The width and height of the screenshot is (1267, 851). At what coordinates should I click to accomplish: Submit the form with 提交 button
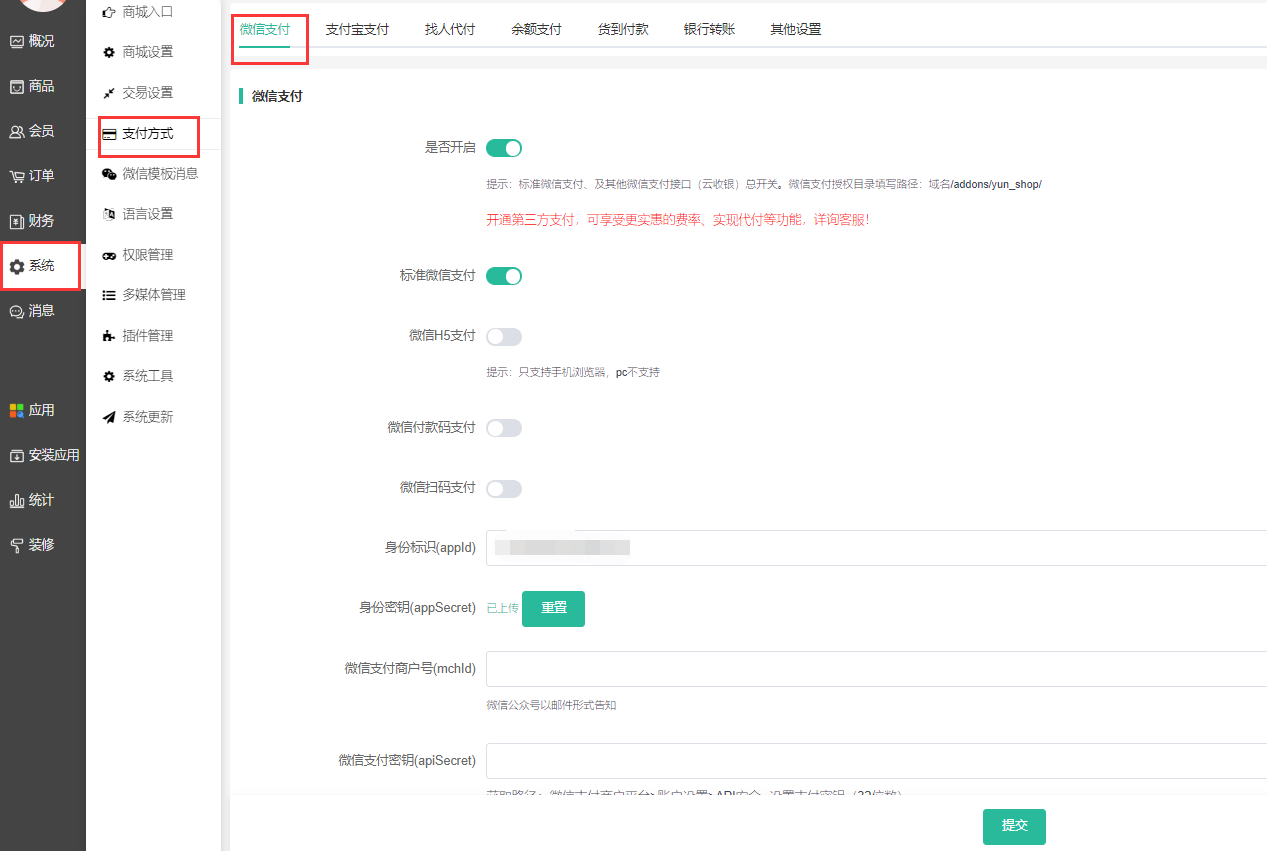coord(1014,826)
